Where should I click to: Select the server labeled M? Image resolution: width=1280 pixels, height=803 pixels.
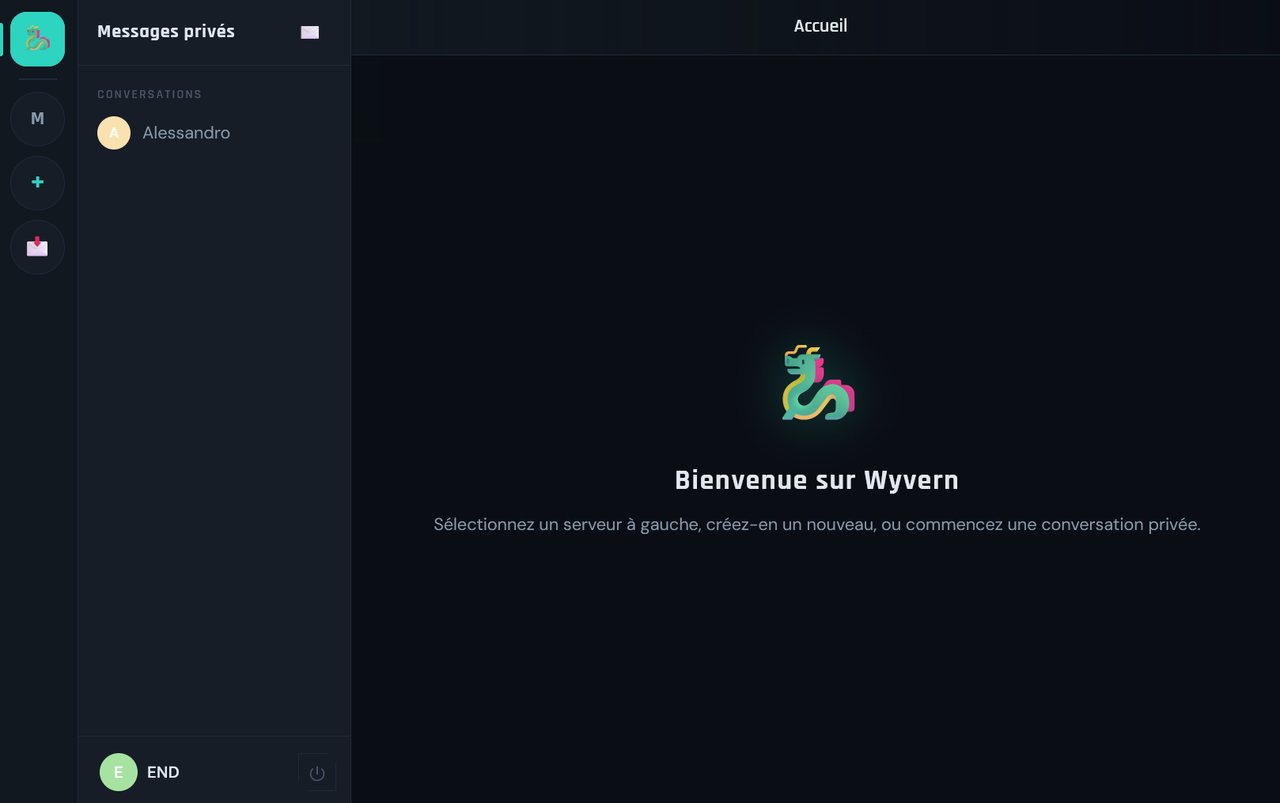(38, 119)
